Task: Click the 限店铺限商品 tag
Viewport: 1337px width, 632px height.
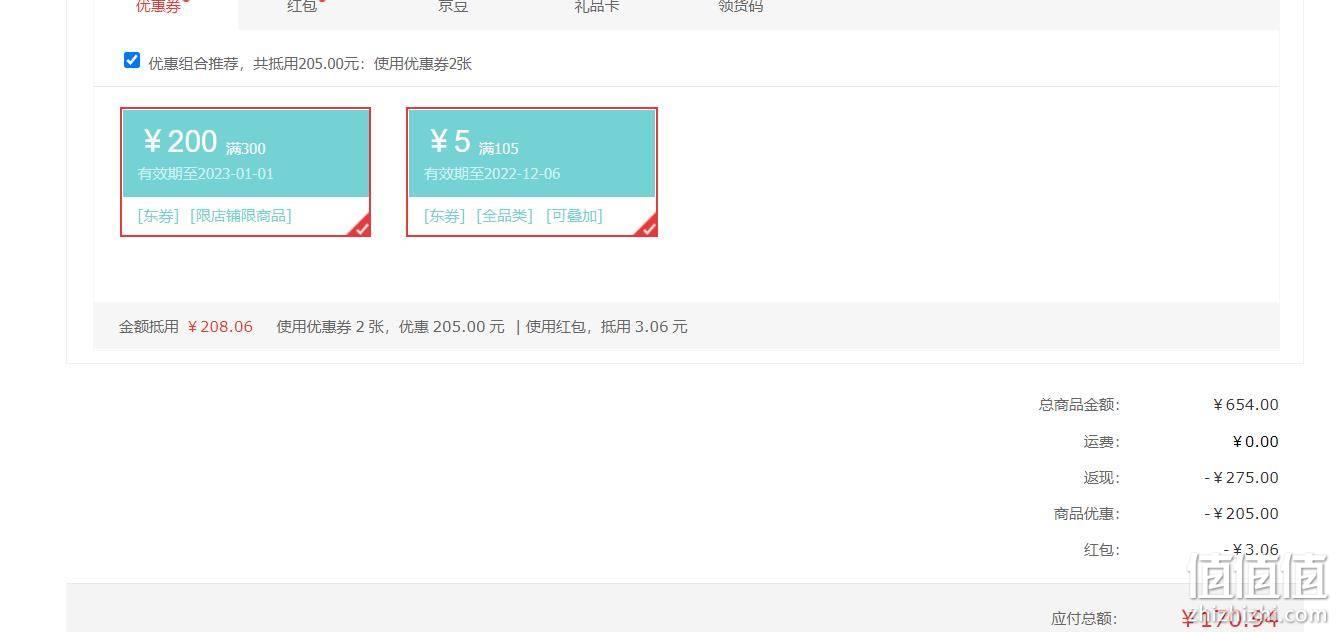Action: coord(241,216)
